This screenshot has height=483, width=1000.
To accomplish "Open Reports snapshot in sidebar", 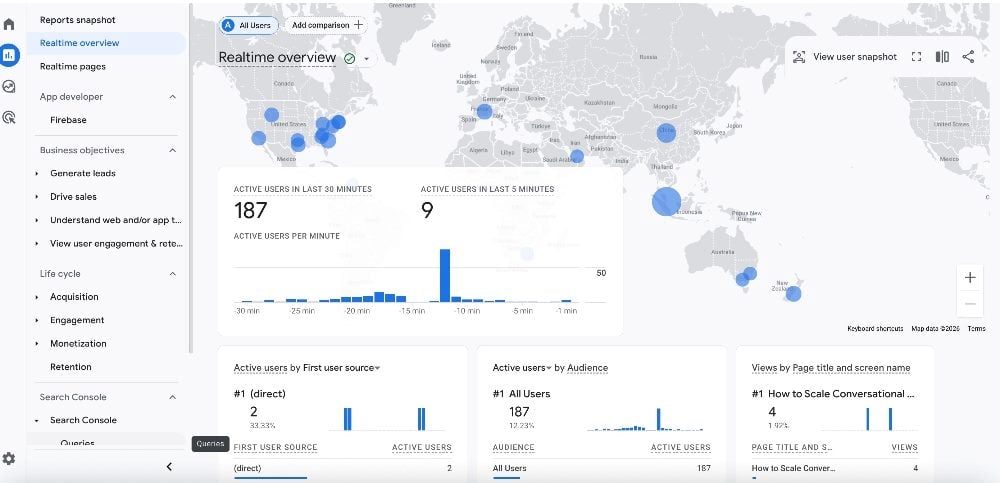I will pyautogui.click(x=77, y=20).
